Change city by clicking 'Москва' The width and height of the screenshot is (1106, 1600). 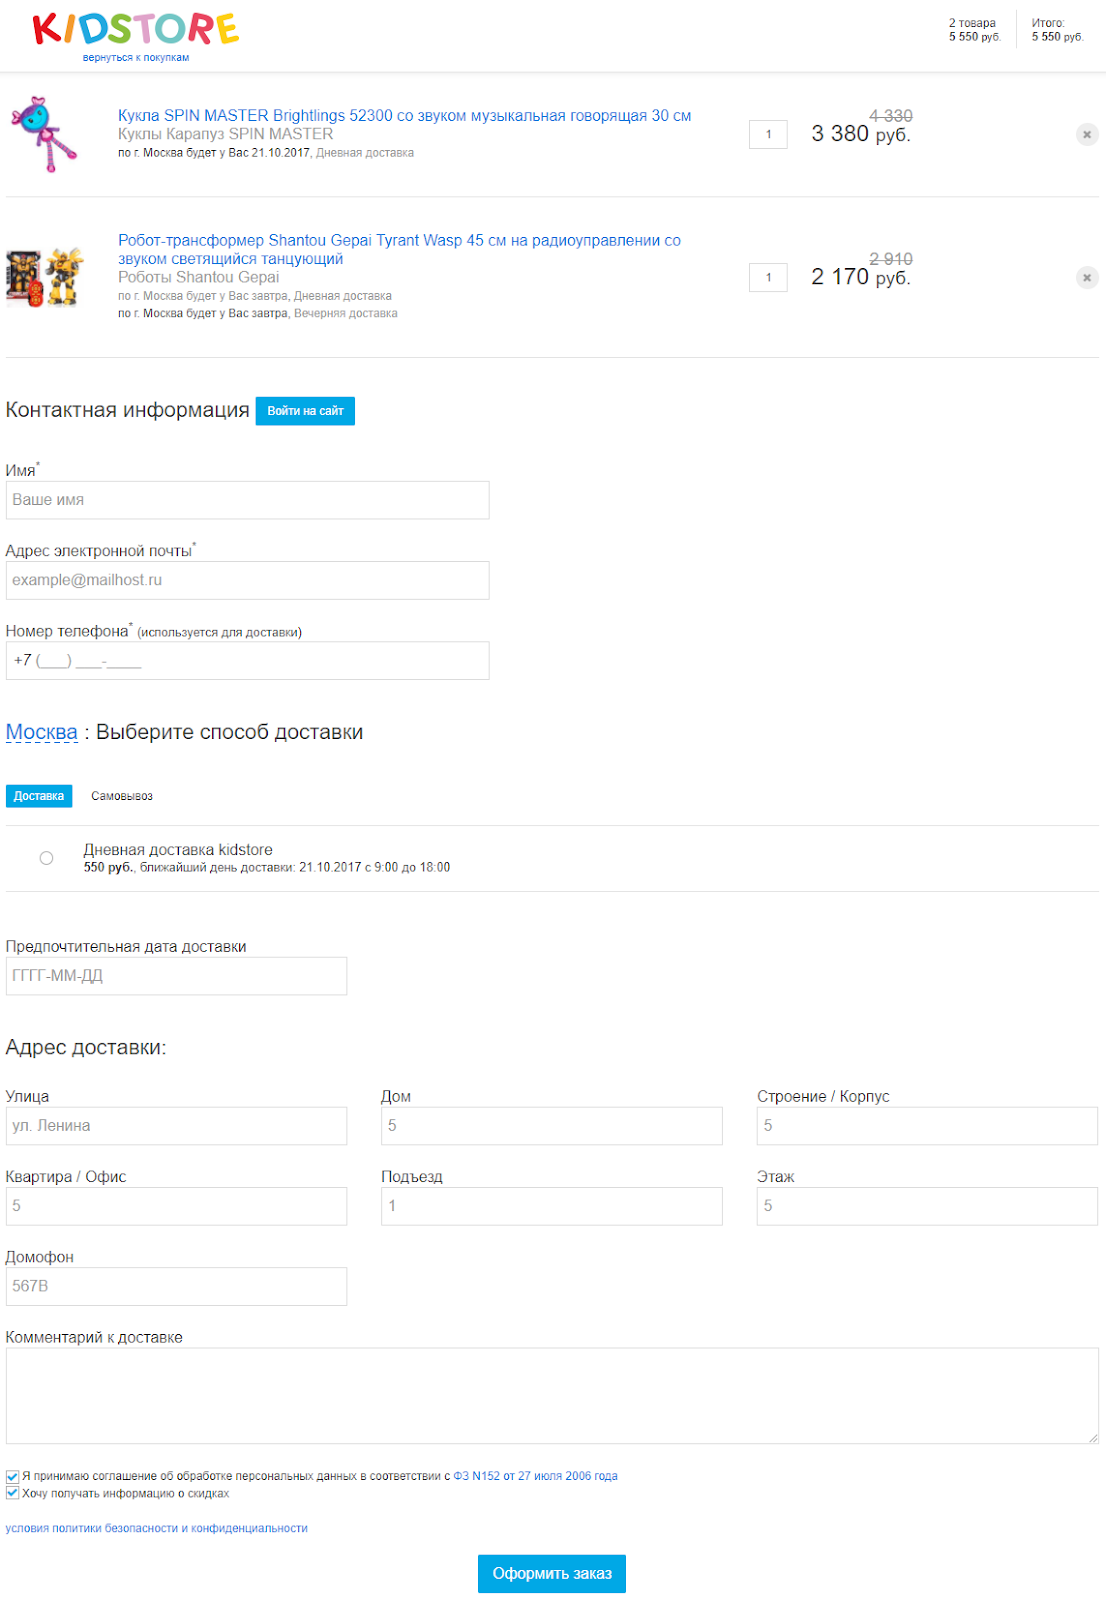point(41,732)
